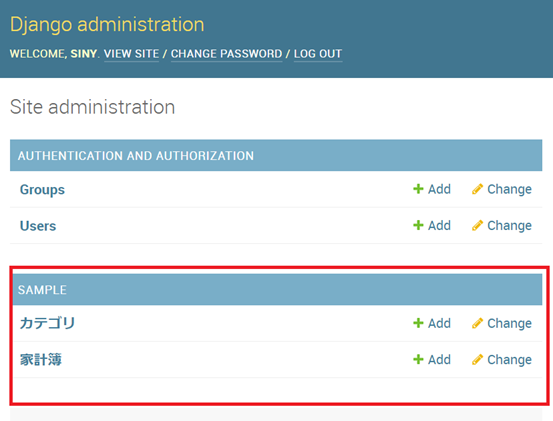The height and width of the screenshot is (421, 553).
Task: Click the pencil icon in Groups row
Action: point(477,189)
